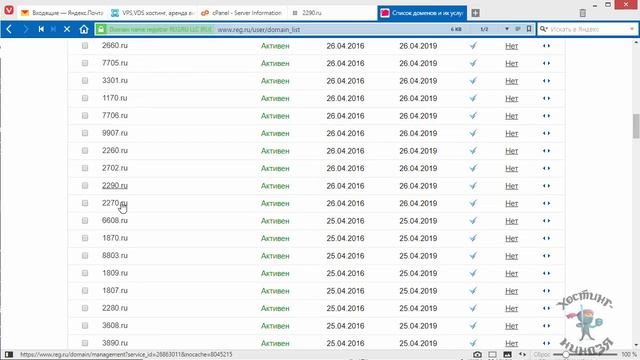The image size is (640, 360).
Task: Open the 2270.ru domain link
Action: click(115, 203)
